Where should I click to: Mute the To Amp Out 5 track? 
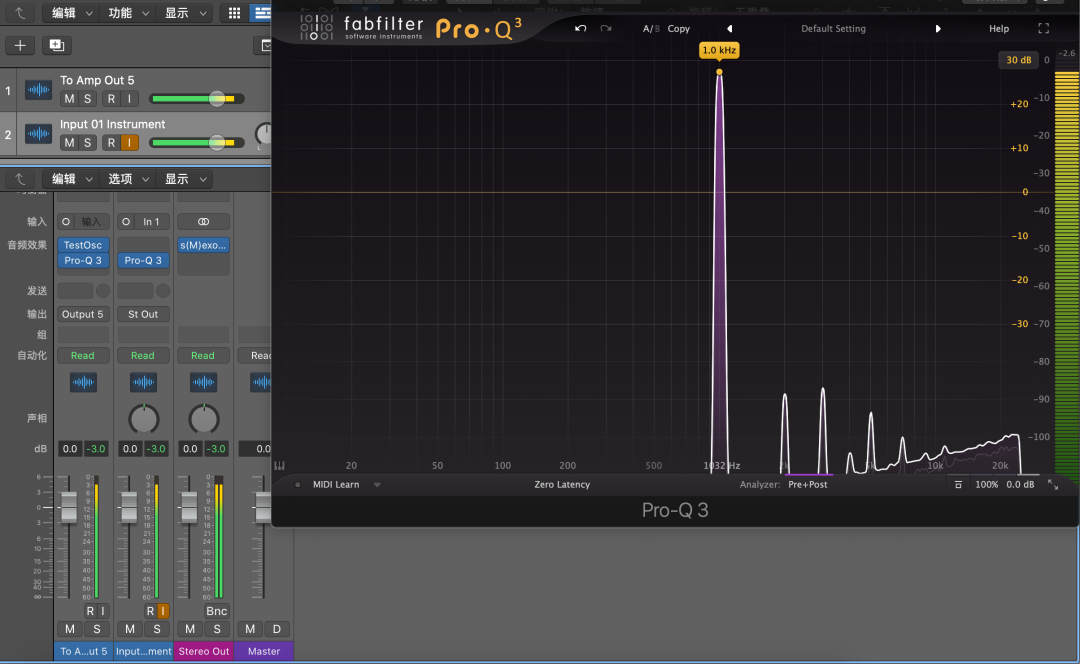pyautogui.click(x=69, y=99)
